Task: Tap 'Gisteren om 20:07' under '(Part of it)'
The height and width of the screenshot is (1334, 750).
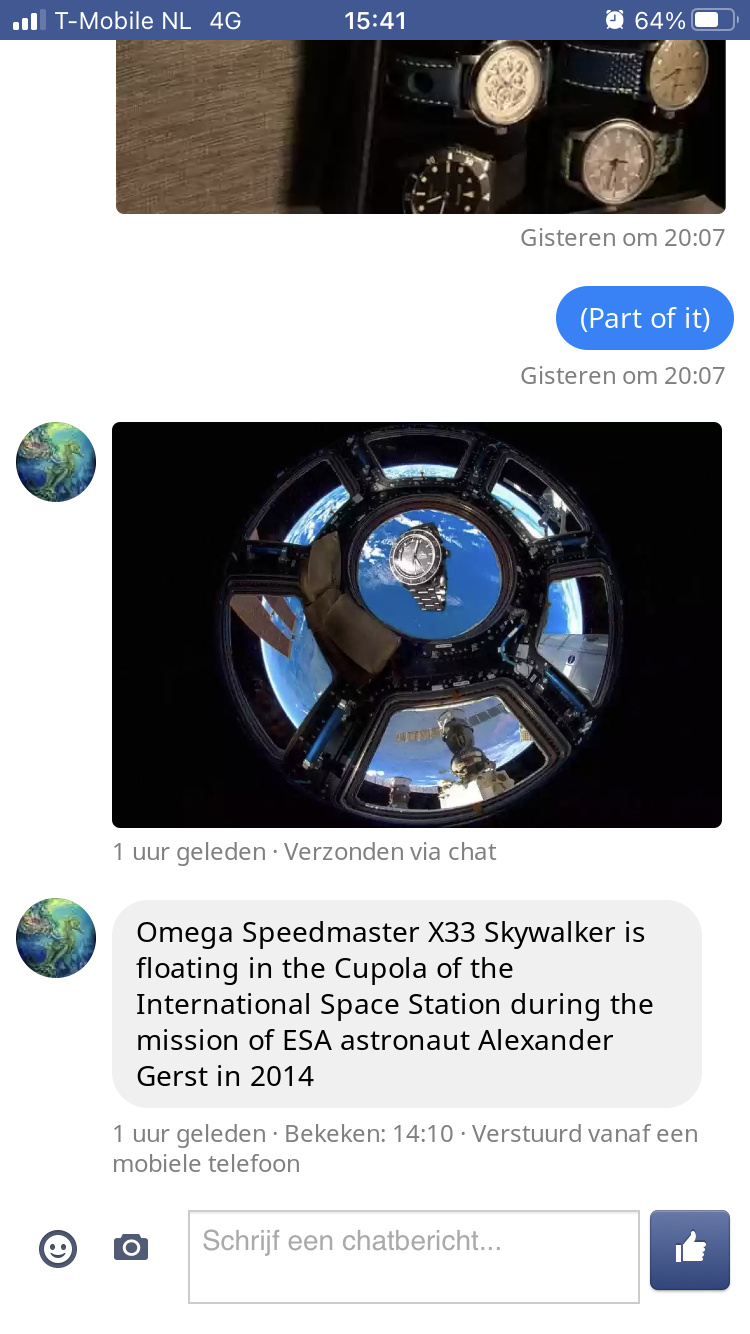Action: [622, 376]
